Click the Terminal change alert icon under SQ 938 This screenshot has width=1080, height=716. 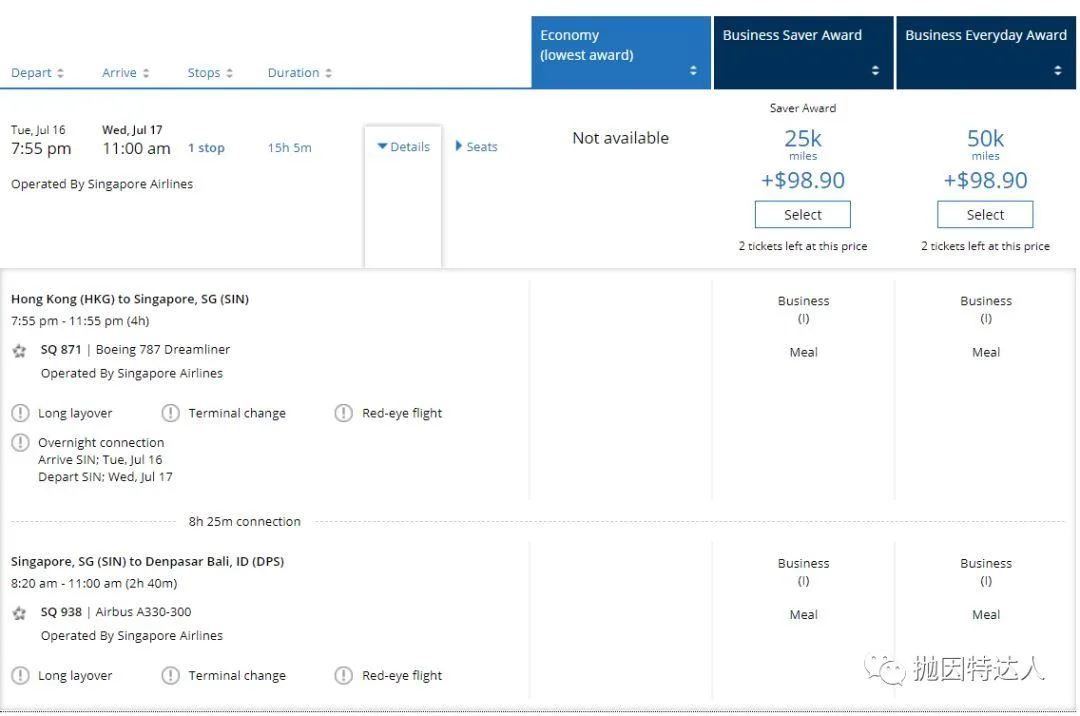pos(170,675)
